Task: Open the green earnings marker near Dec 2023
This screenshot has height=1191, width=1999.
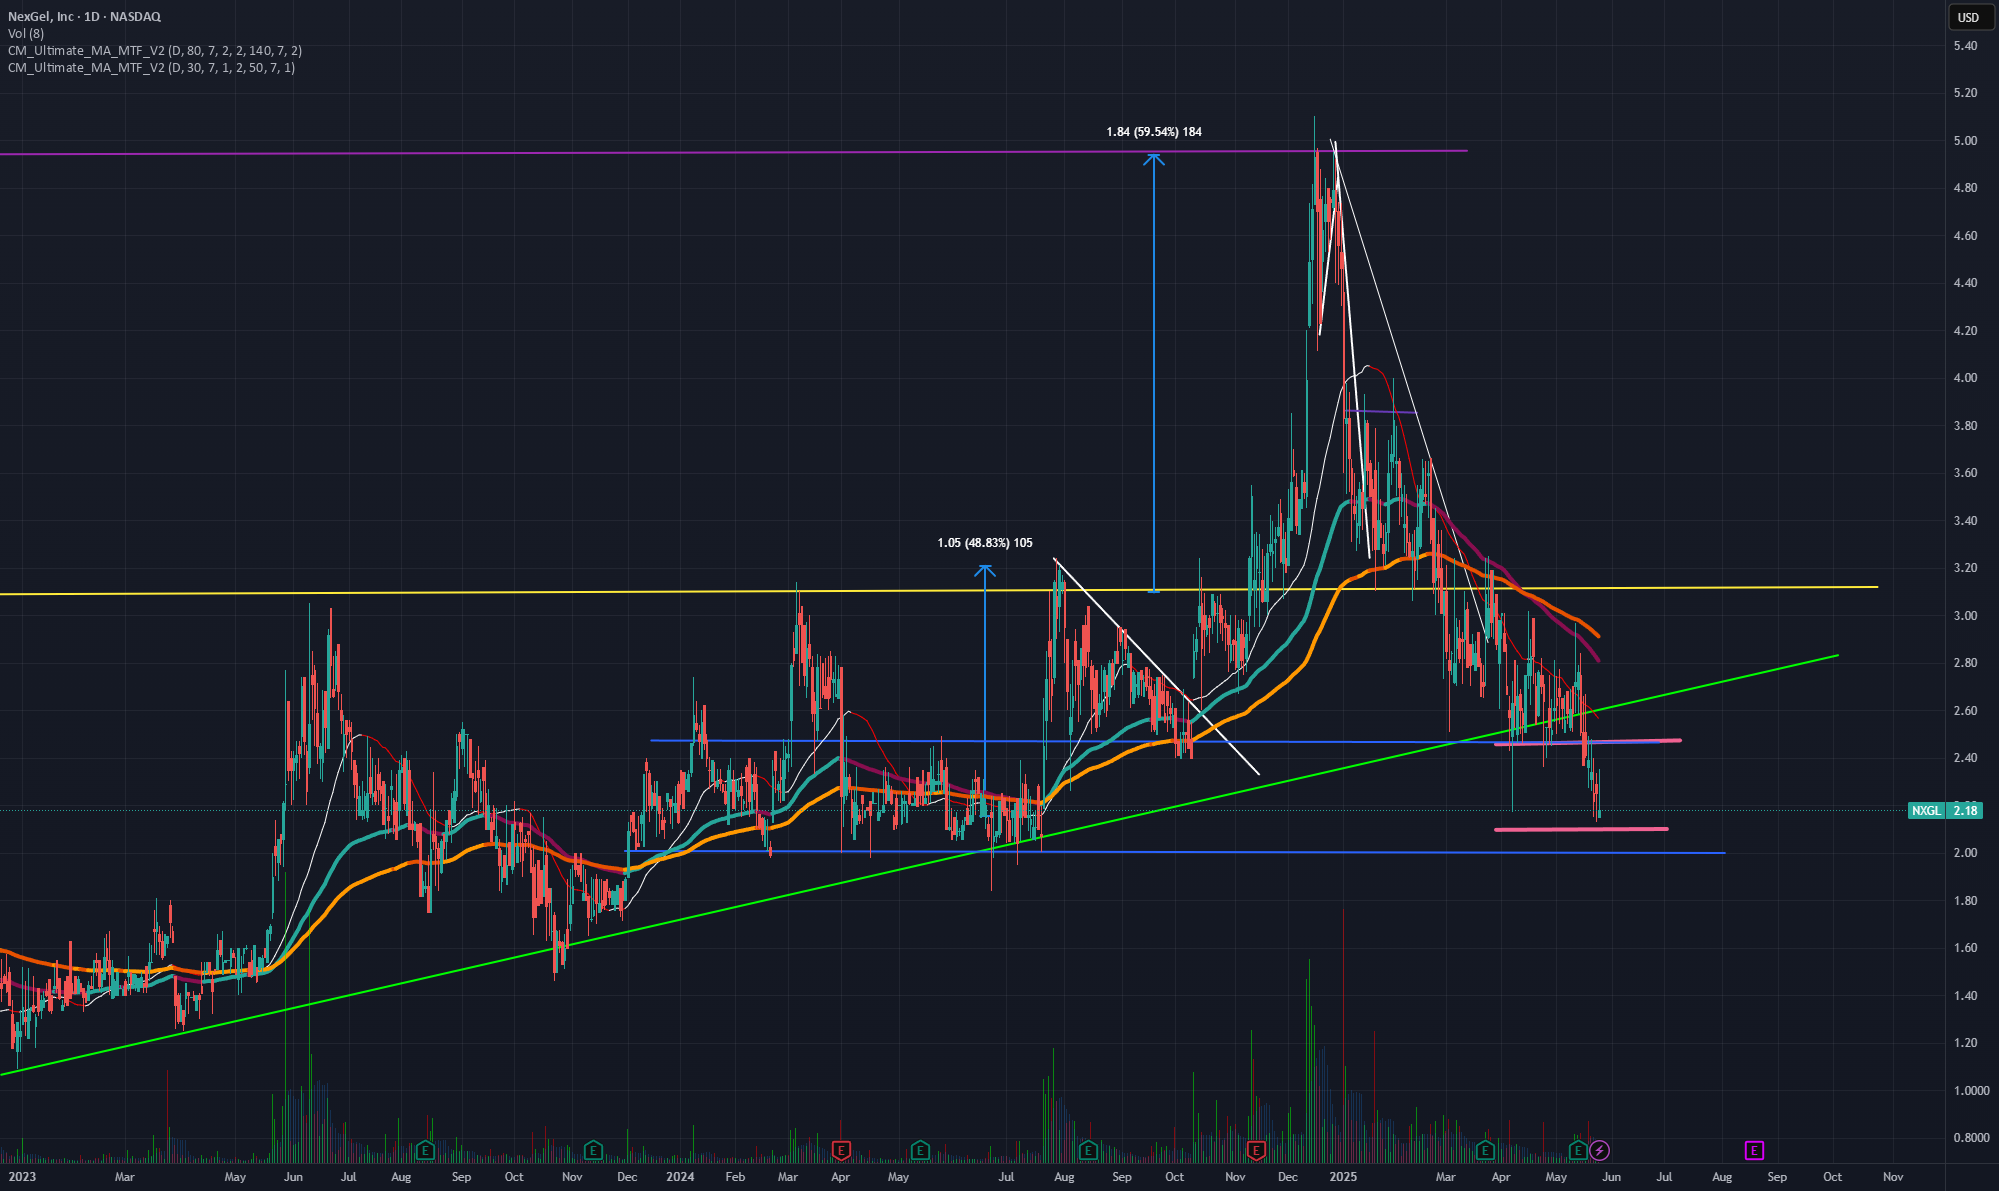Action: click(x=593, y=1150)
